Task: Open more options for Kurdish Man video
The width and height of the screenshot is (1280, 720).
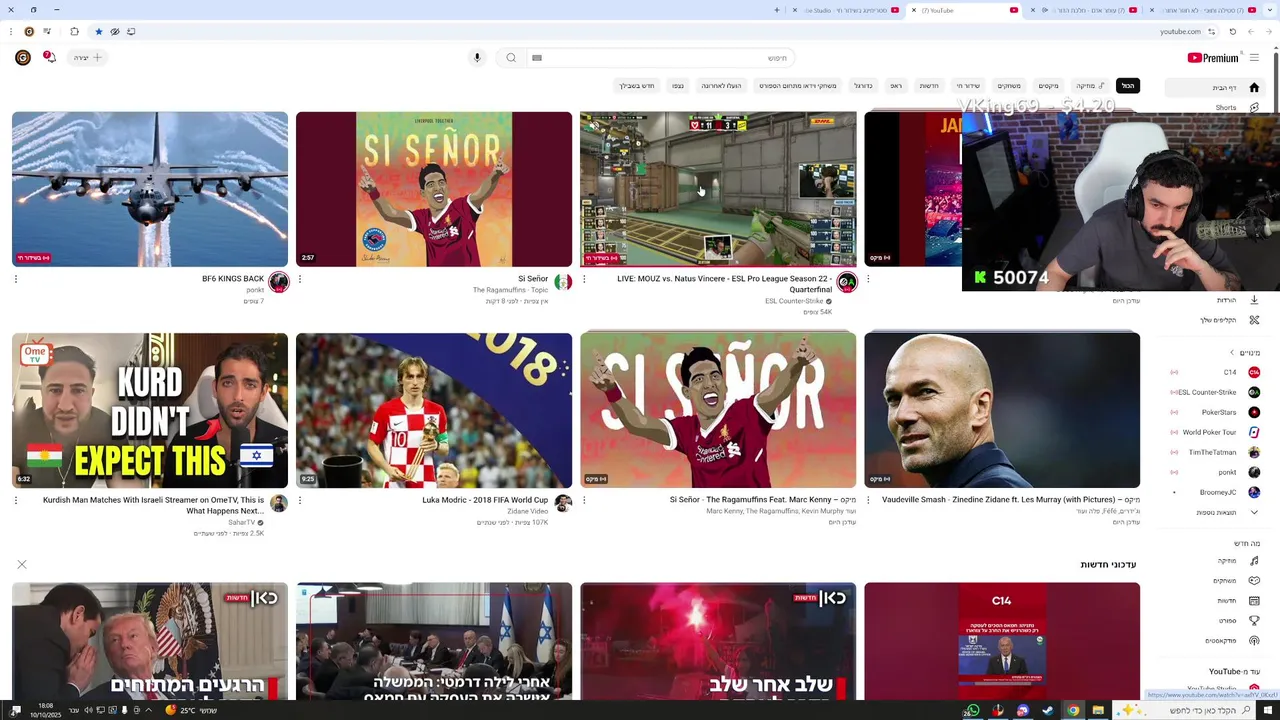Action: [16, 500]
